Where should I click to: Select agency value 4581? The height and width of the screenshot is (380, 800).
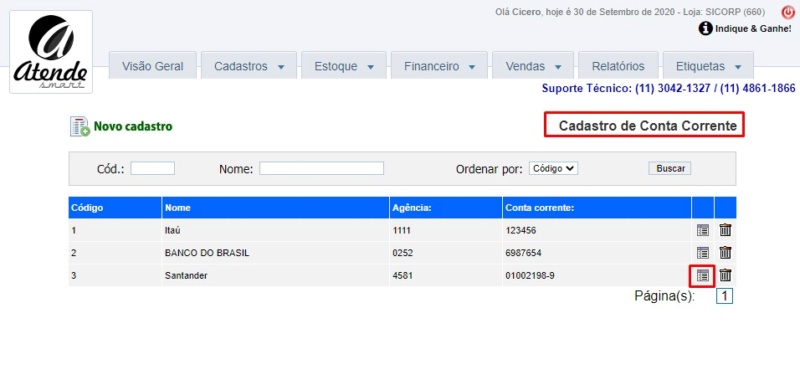pos(403,276)
